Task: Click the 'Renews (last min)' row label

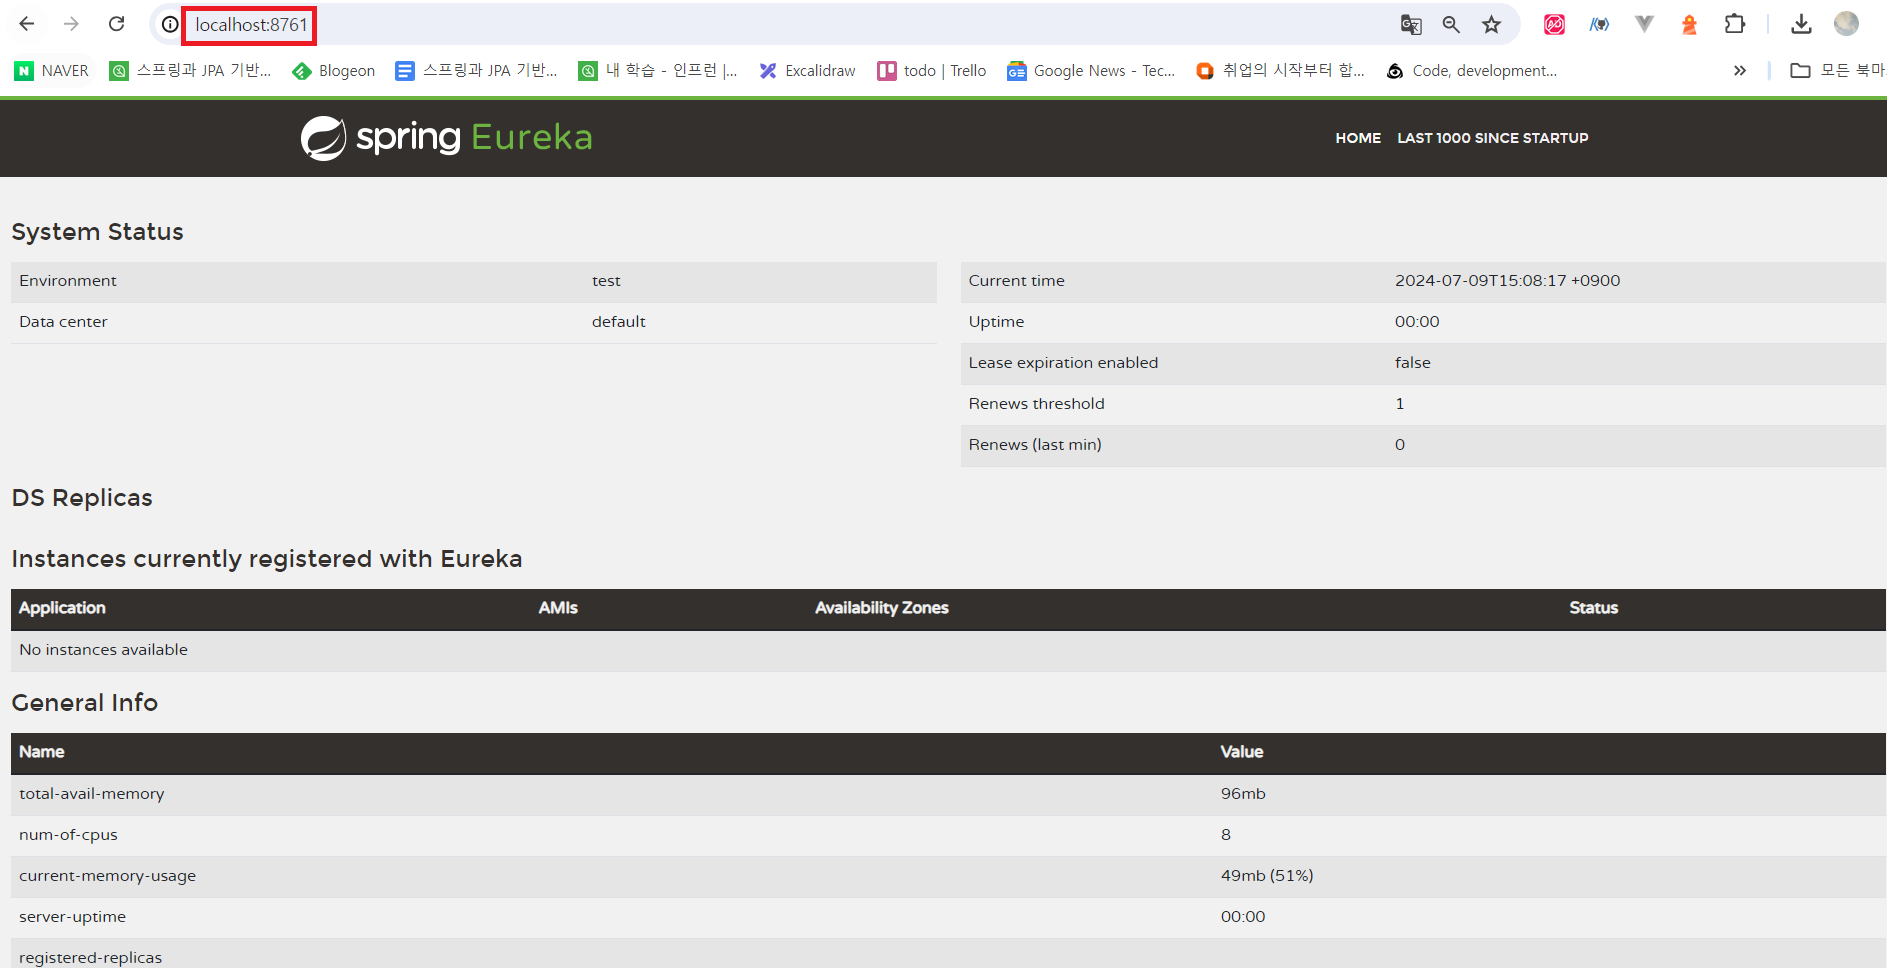Action: coord(1035,445)
